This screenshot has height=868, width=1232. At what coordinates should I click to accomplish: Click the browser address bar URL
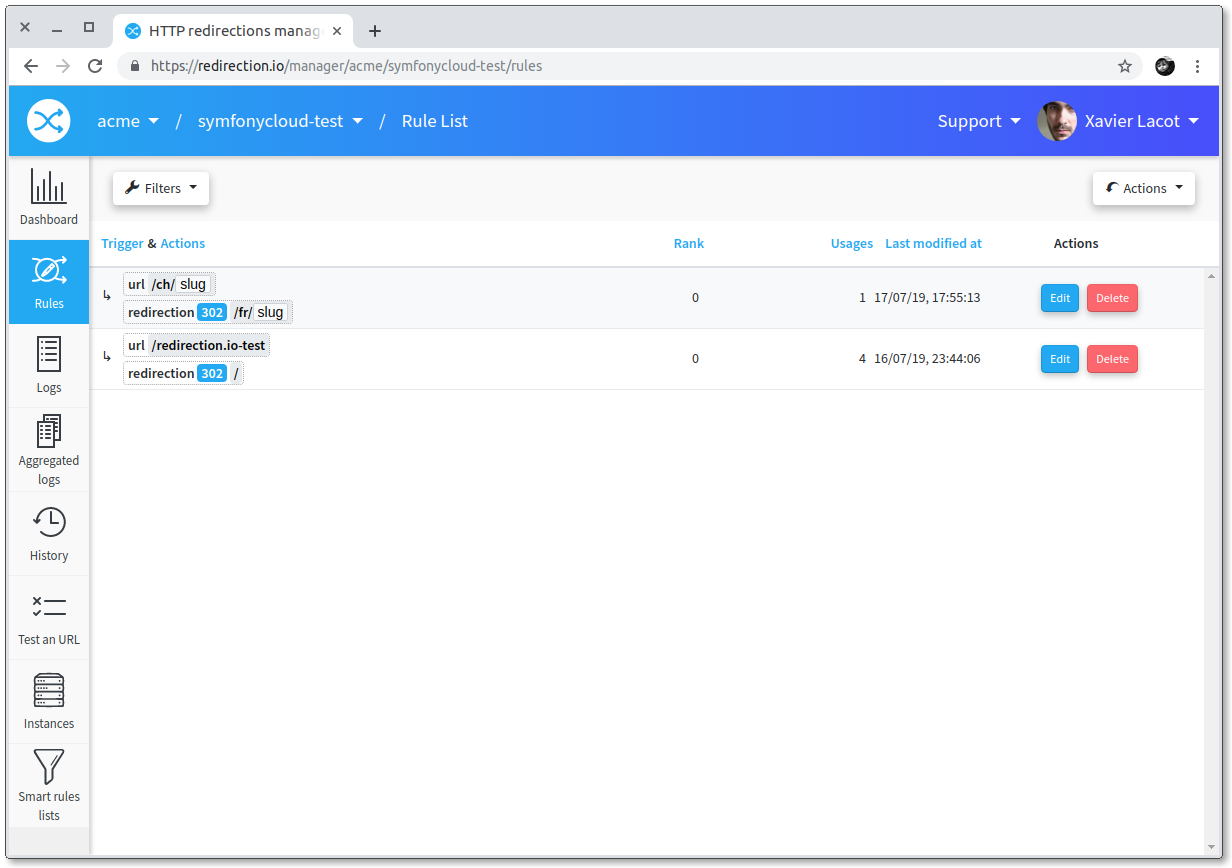[x=346, y=66]
